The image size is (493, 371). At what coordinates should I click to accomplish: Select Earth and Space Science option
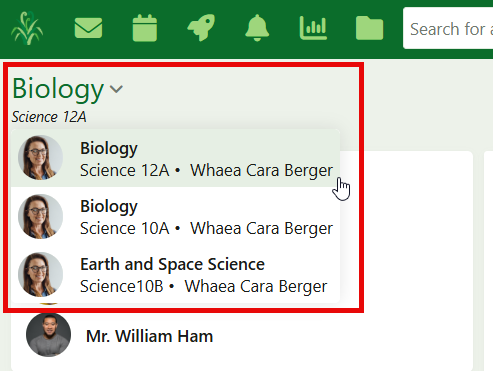pyautogui.click(x=175, y=274)
